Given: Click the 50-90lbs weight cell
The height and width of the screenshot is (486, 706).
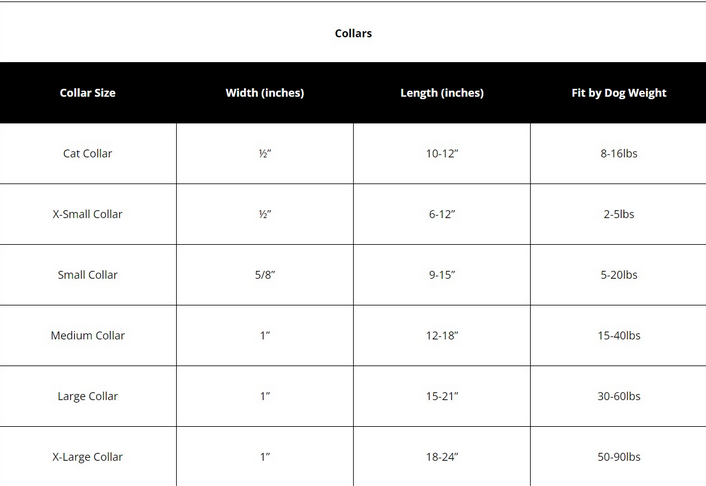Looking at the screenshot, I should click(619, 457).
